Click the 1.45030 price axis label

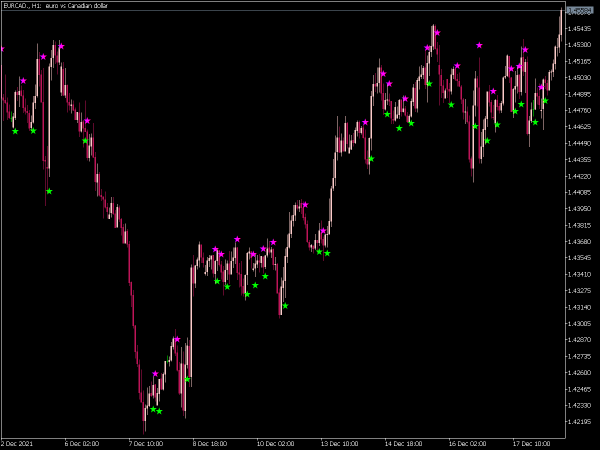(x=580, y=78)
